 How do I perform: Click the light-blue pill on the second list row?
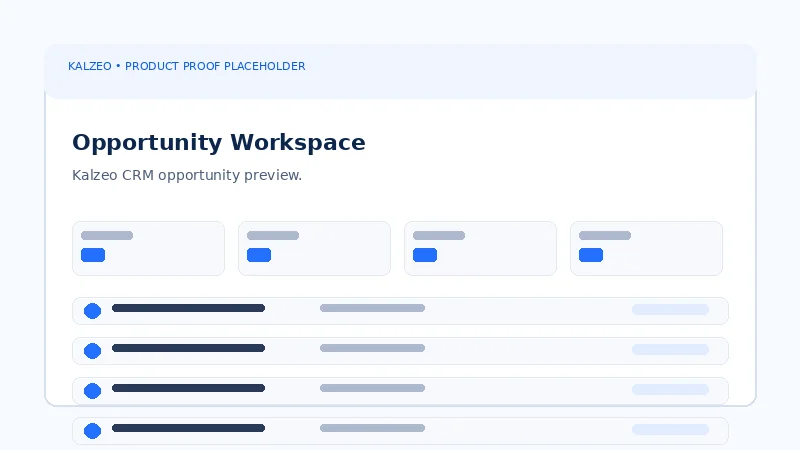(670, 349)
